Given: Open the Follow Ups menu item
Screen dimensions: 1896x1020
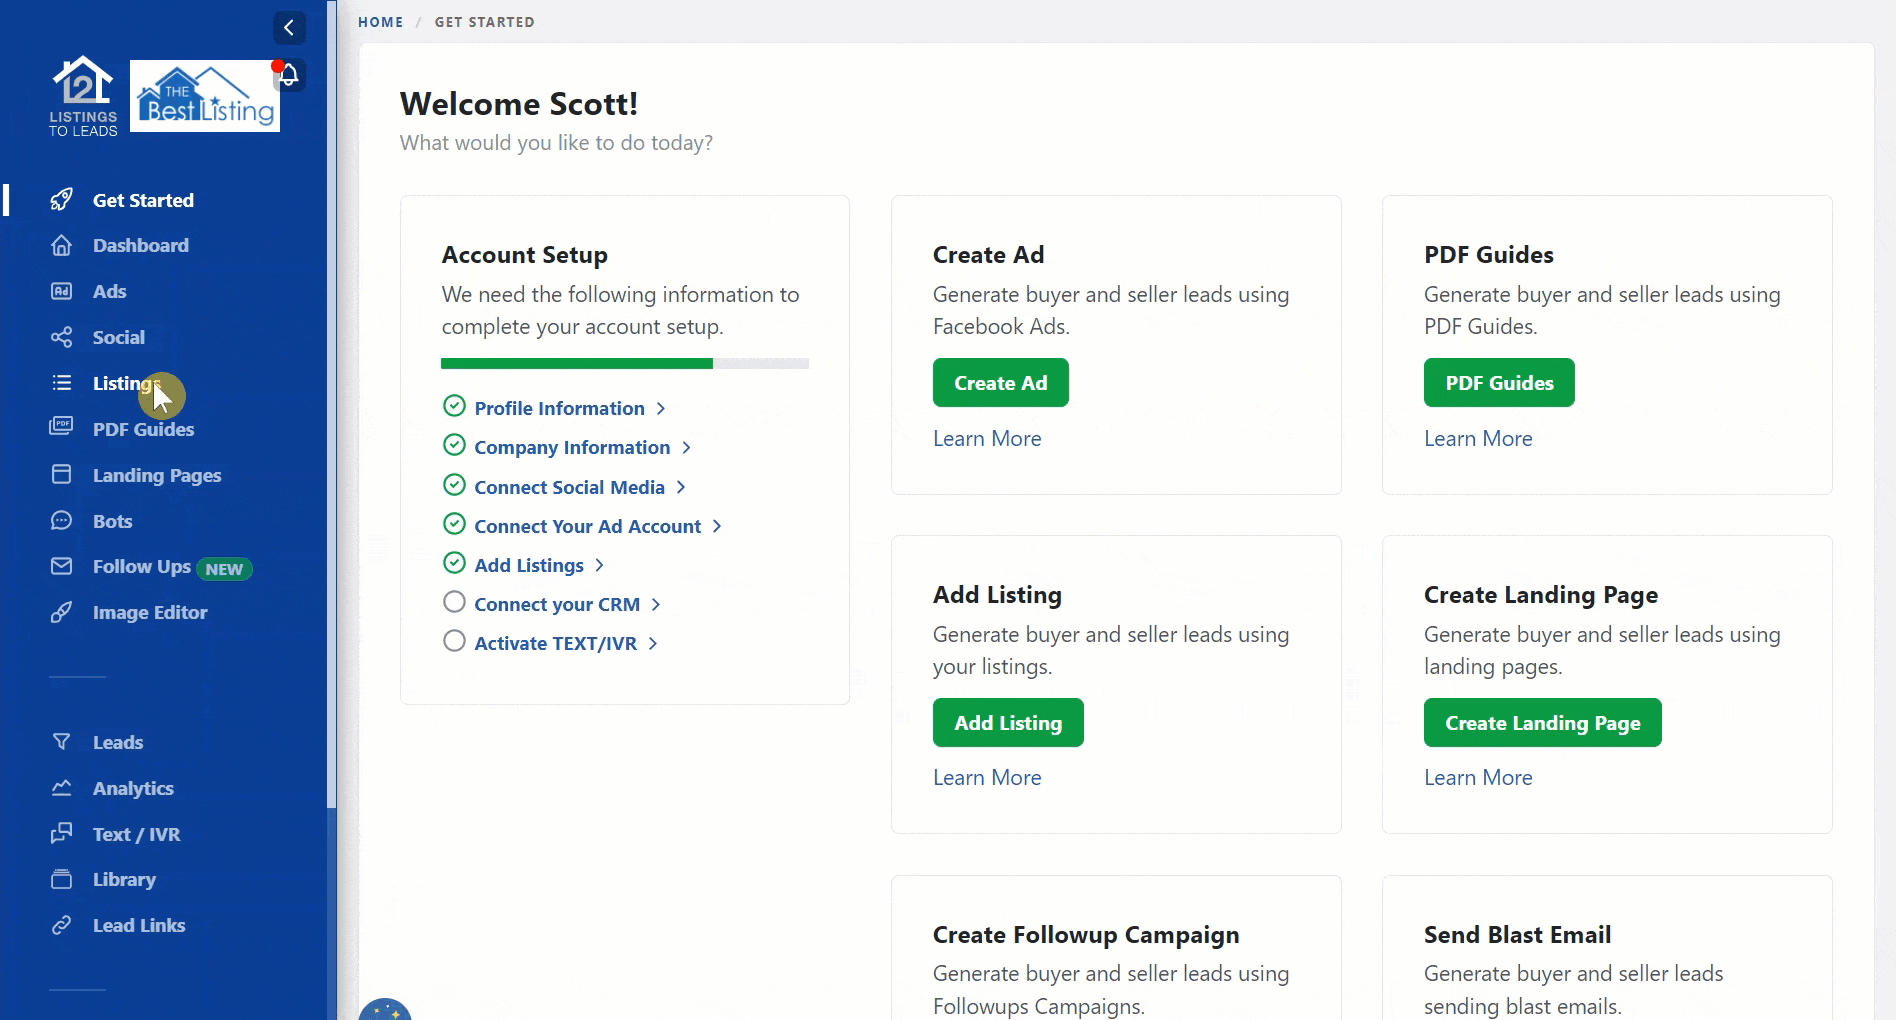Looking at the screenshot, I should (141, 567).
